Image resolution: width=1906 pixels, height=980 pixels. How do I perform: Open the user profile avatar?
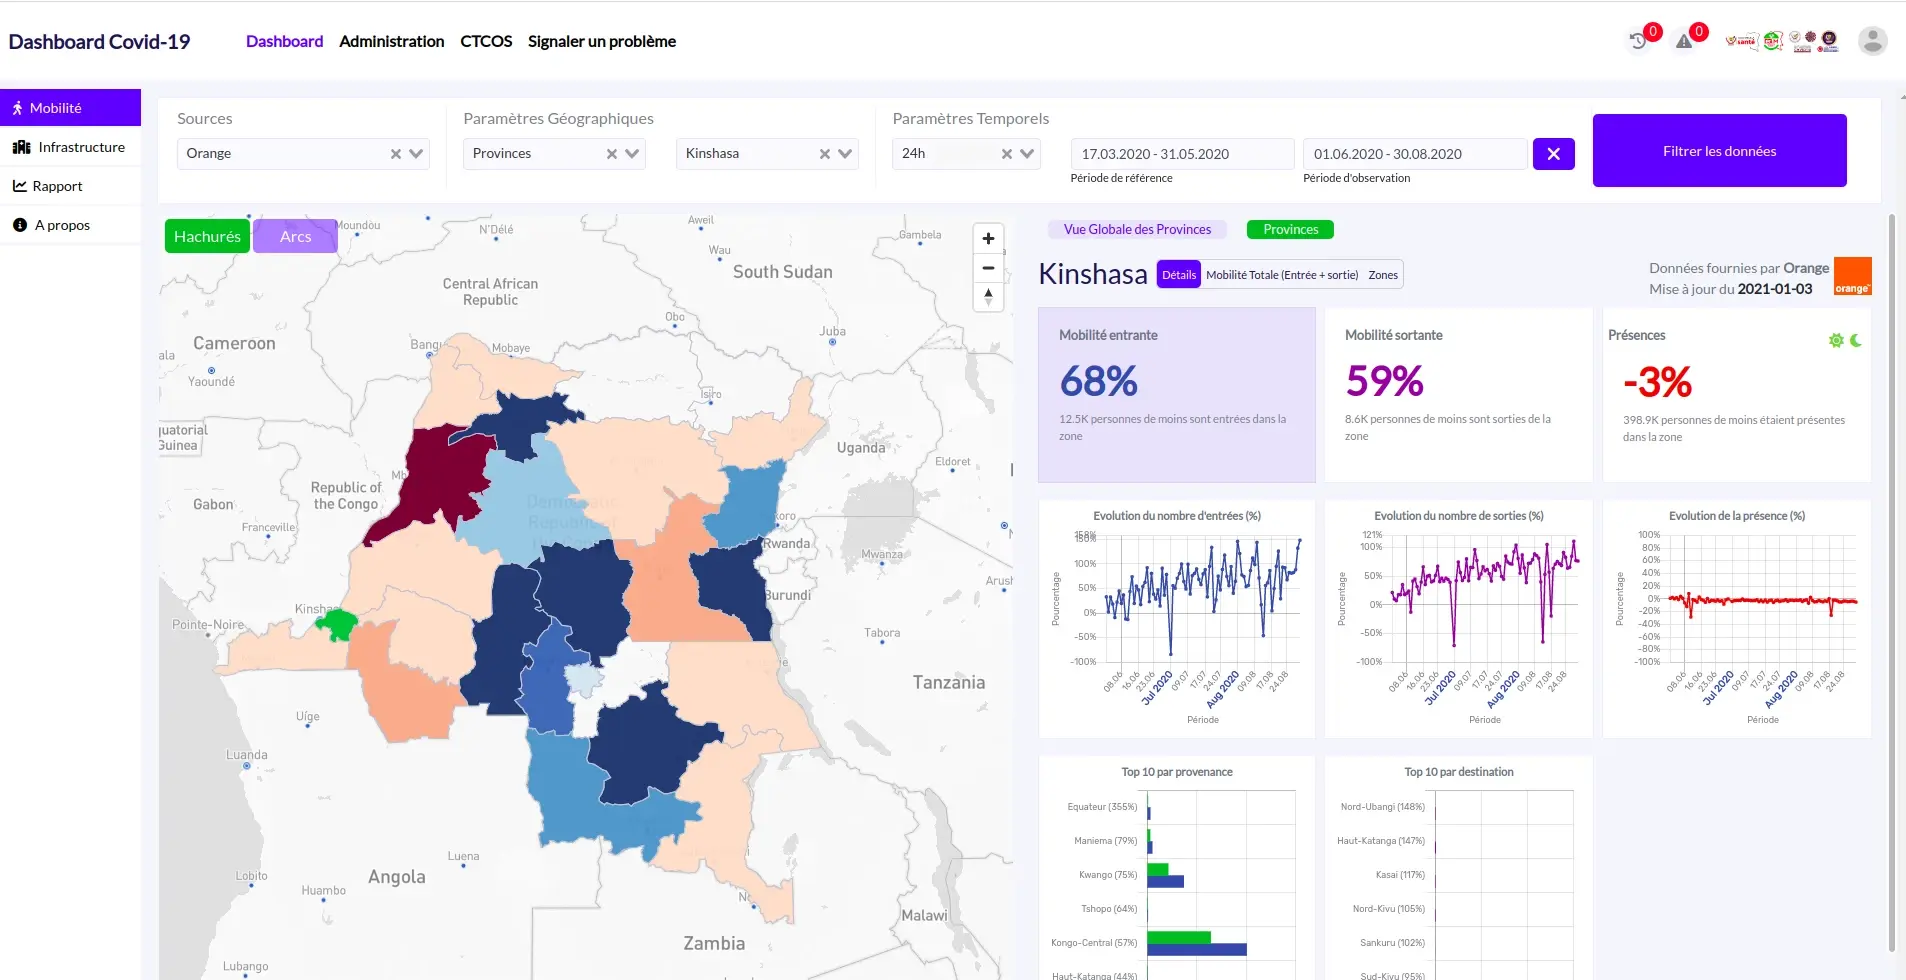[x=1872, y=41]
